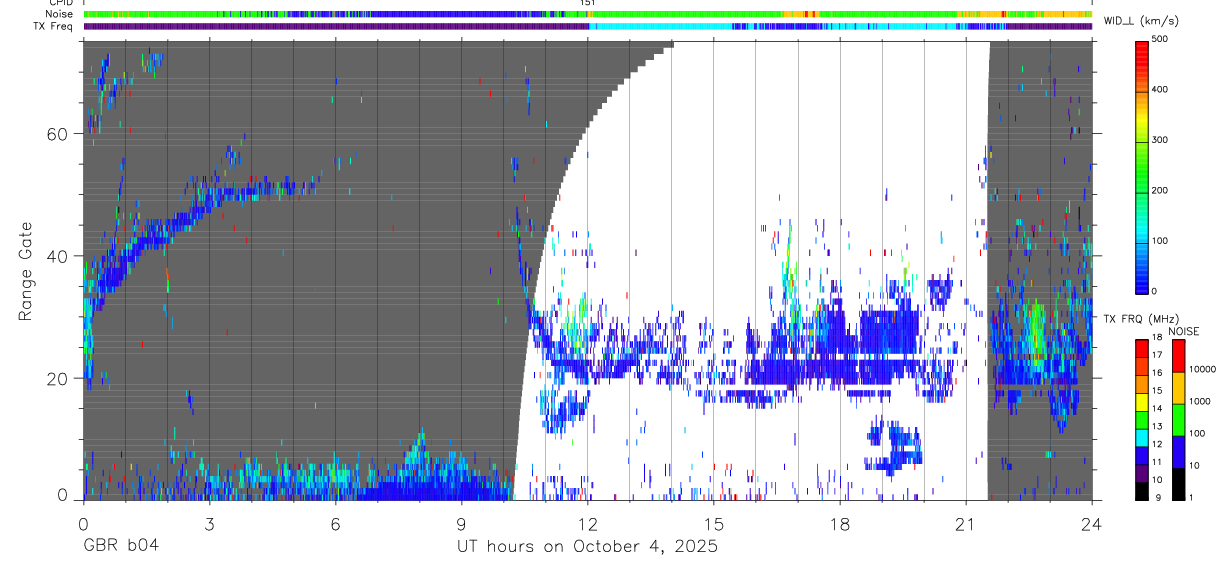
Task: Click the 13 tick on TX FRQ legend
Action: point(1157,426)
